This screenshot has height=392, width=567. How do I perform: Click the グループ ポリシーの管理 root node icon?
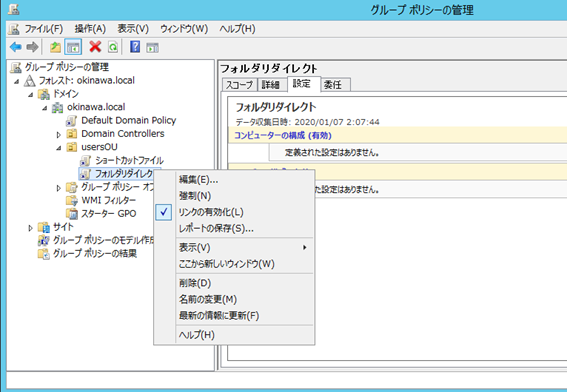coord(16,67)
